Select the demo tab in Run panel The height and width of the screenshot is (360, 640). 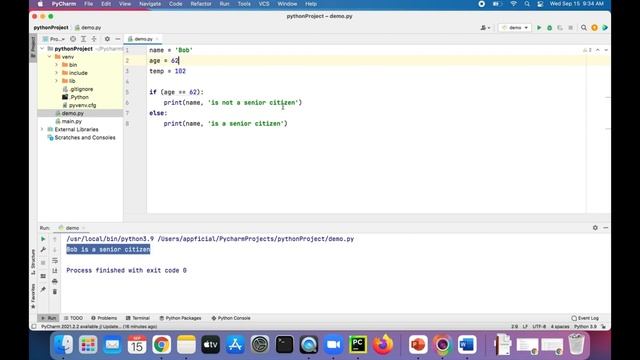click(x=71, y=228)
